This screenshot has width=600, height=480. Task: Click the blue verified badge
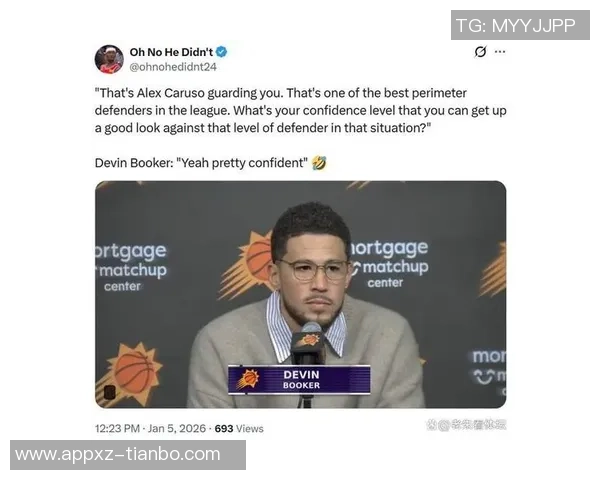221,52
